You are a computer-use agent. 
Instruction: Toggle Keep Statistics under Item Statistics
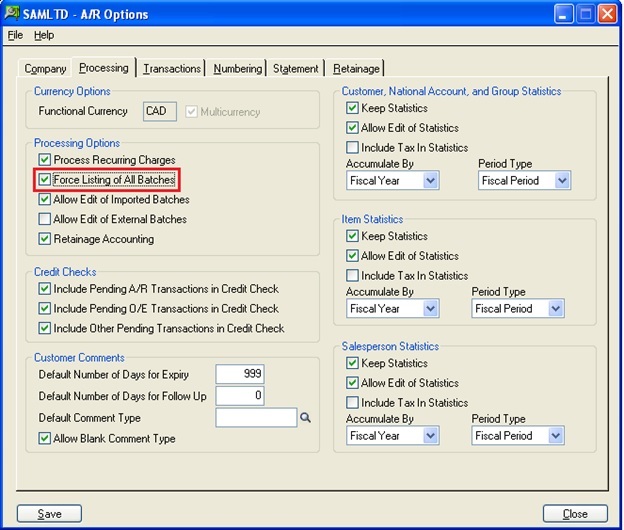pos(352,236)
